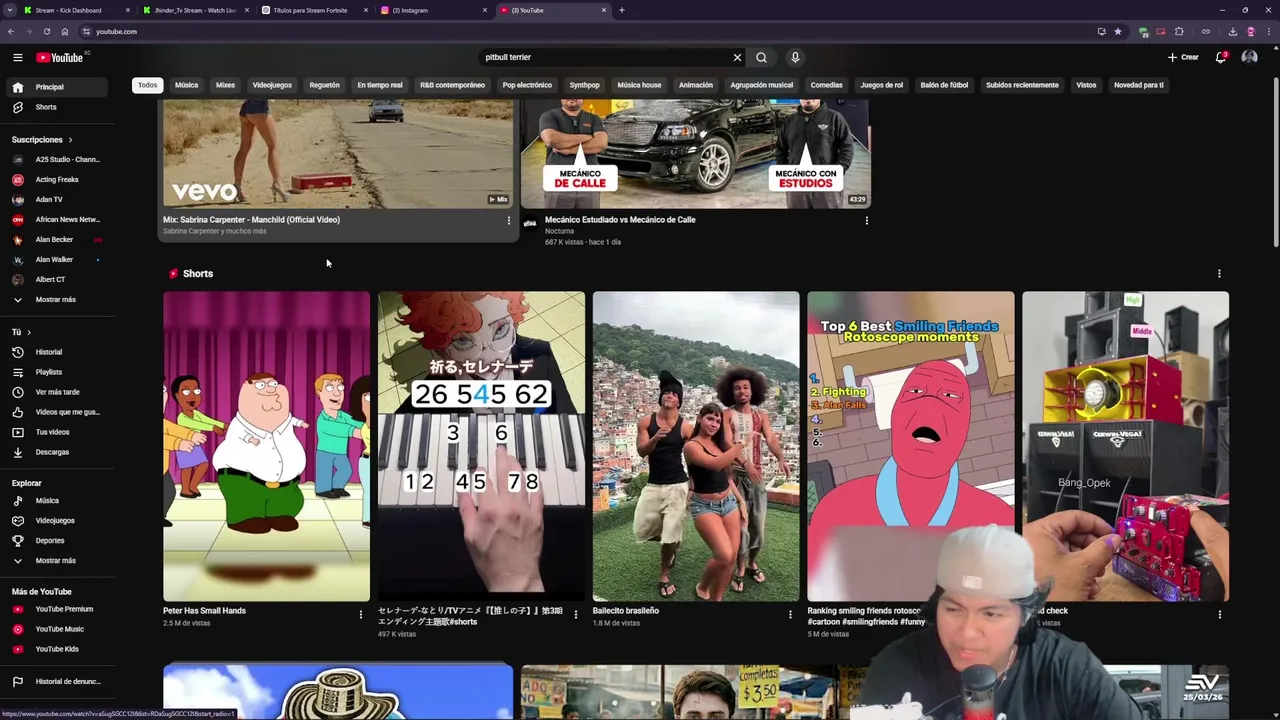This screenshot has height=720, width=1280.
Task: Open Tus videos in the sidebar
Action: [56, 432]
